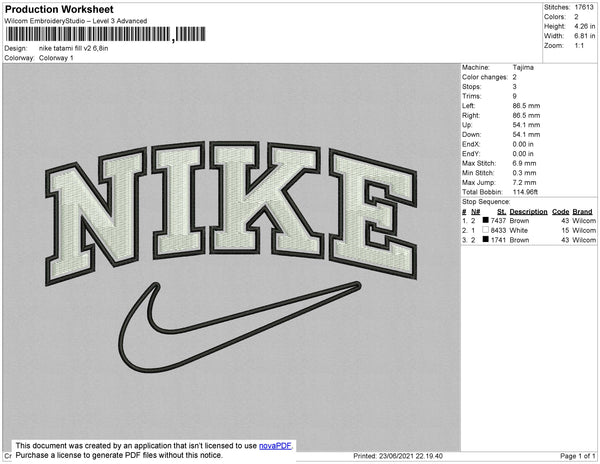Click the 'Description' column header
This screenshot has height=464, width=600.
528,212
